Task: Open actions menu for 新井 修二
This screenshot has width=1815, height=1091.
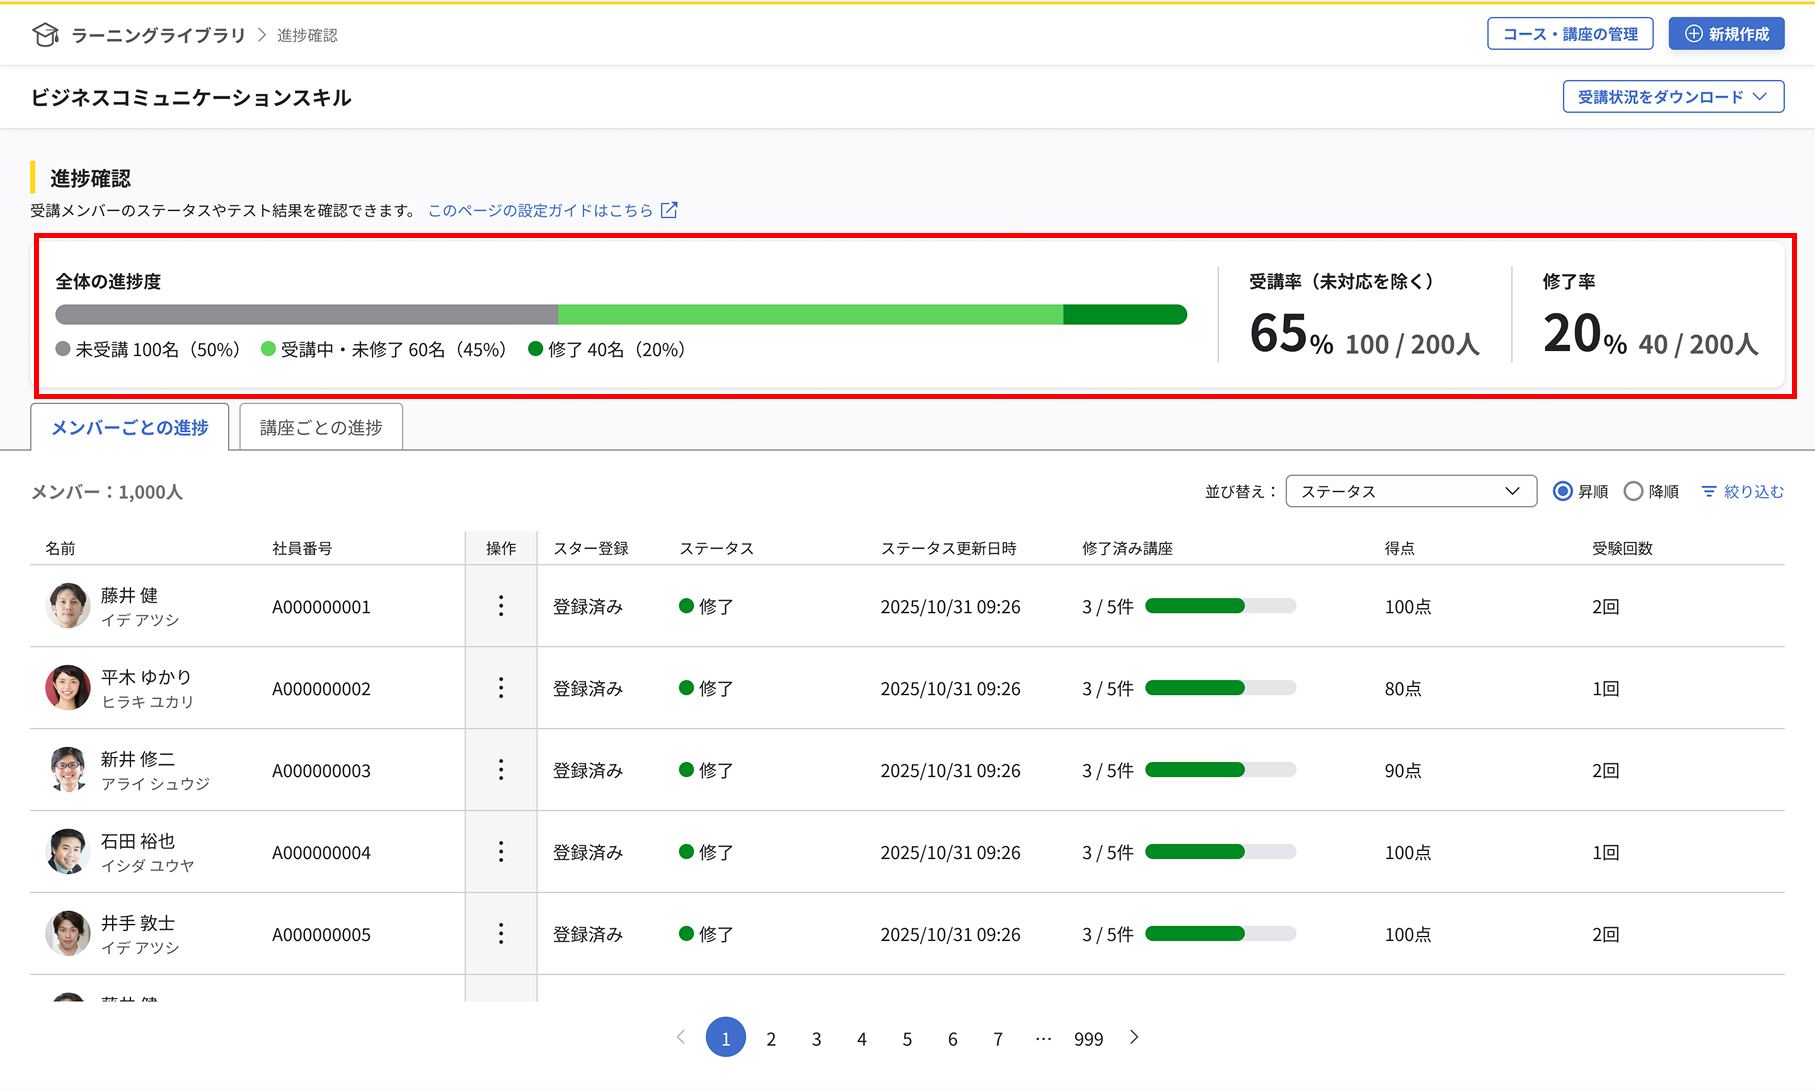Action: [501, 770]
